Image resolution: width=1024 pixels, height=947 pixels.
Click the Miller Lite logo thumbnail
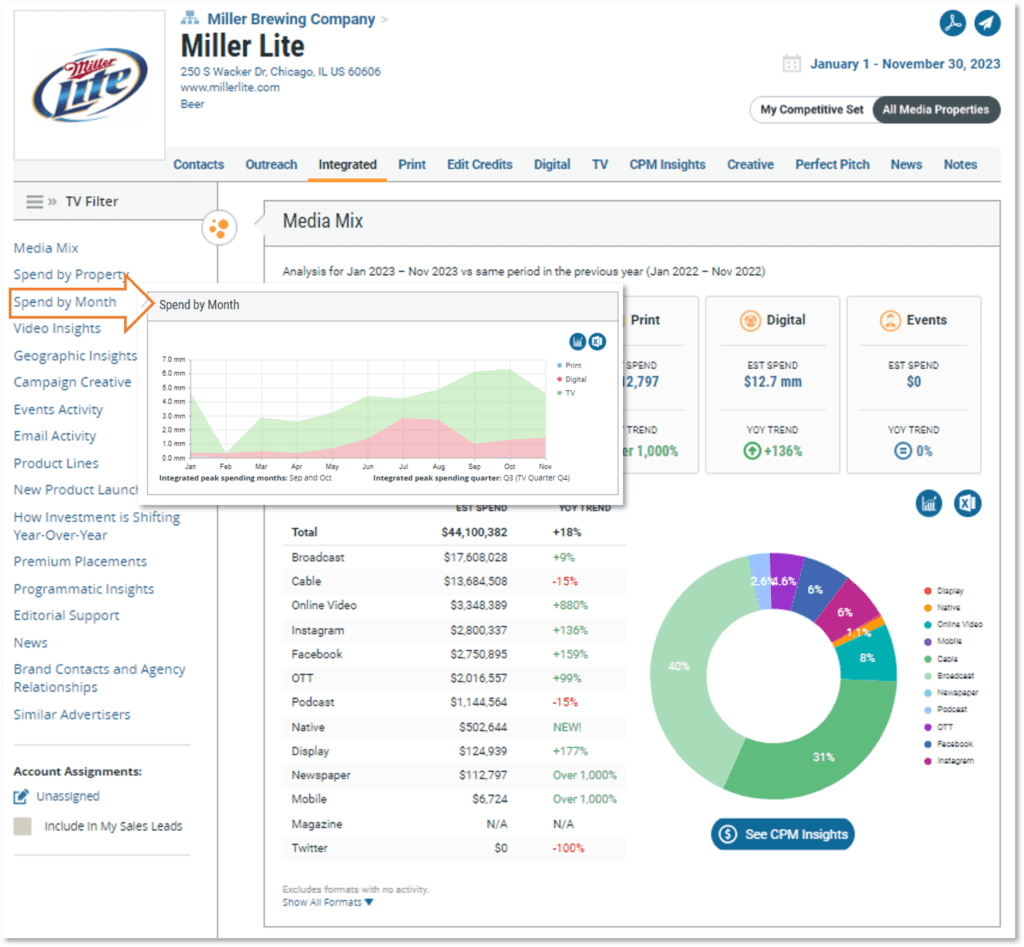tap(89, 85)
